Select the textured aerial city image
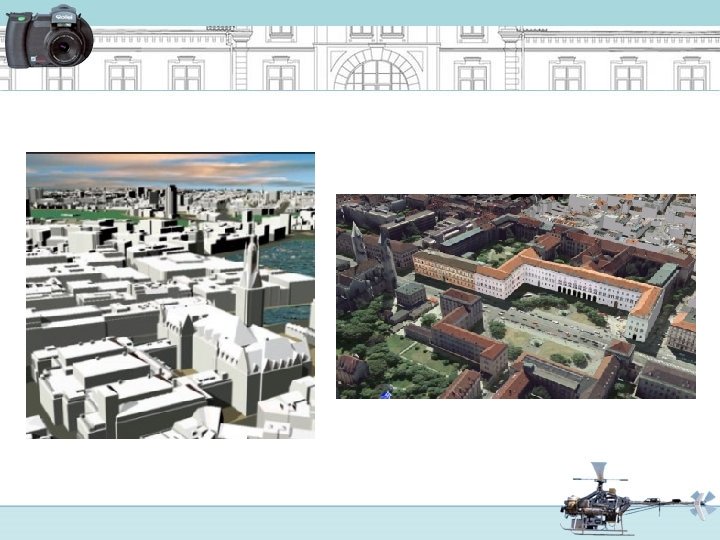The height and width of the screenshot is (540, 720). coord(516,296)
